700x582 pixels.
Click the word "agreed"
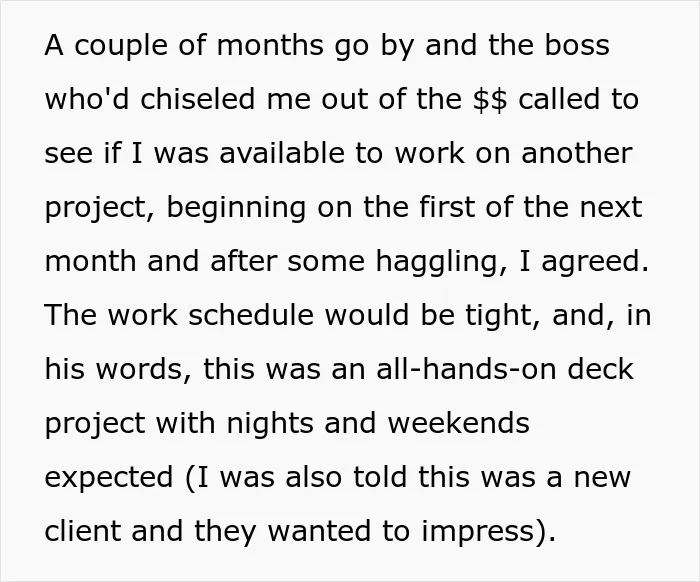(595, 262)
